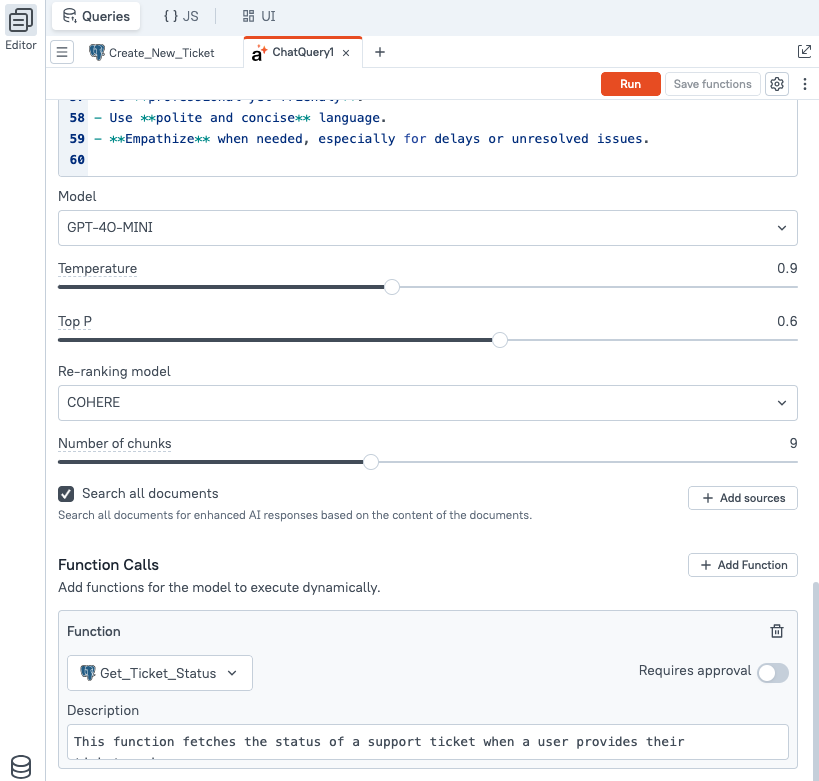Open the Re-ranking model dropdown showing COHERE
Viewport: 819px width, 781px height.
coord(427,403)
